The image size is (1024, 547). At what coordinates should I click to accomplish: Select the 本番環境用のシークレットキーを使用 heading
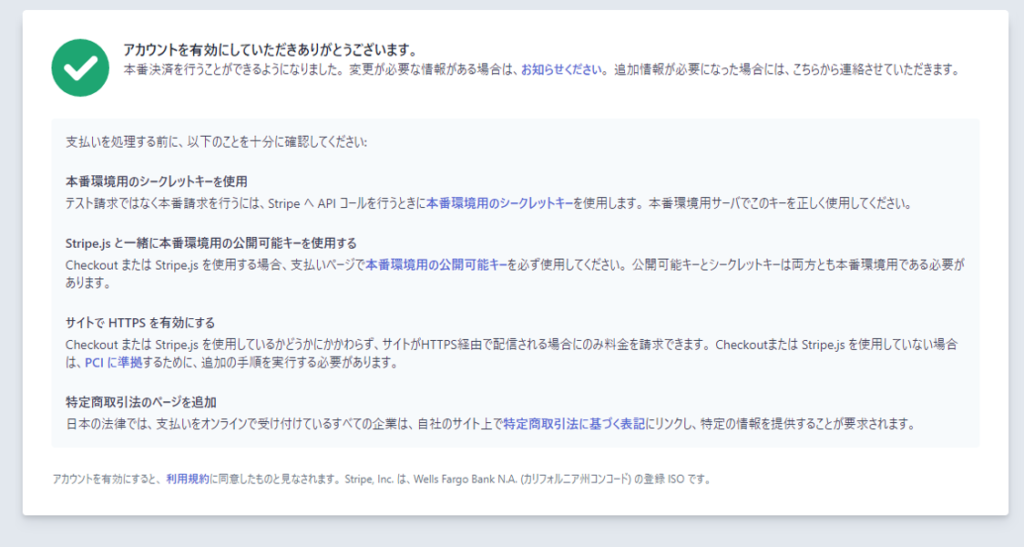(157, 181)
